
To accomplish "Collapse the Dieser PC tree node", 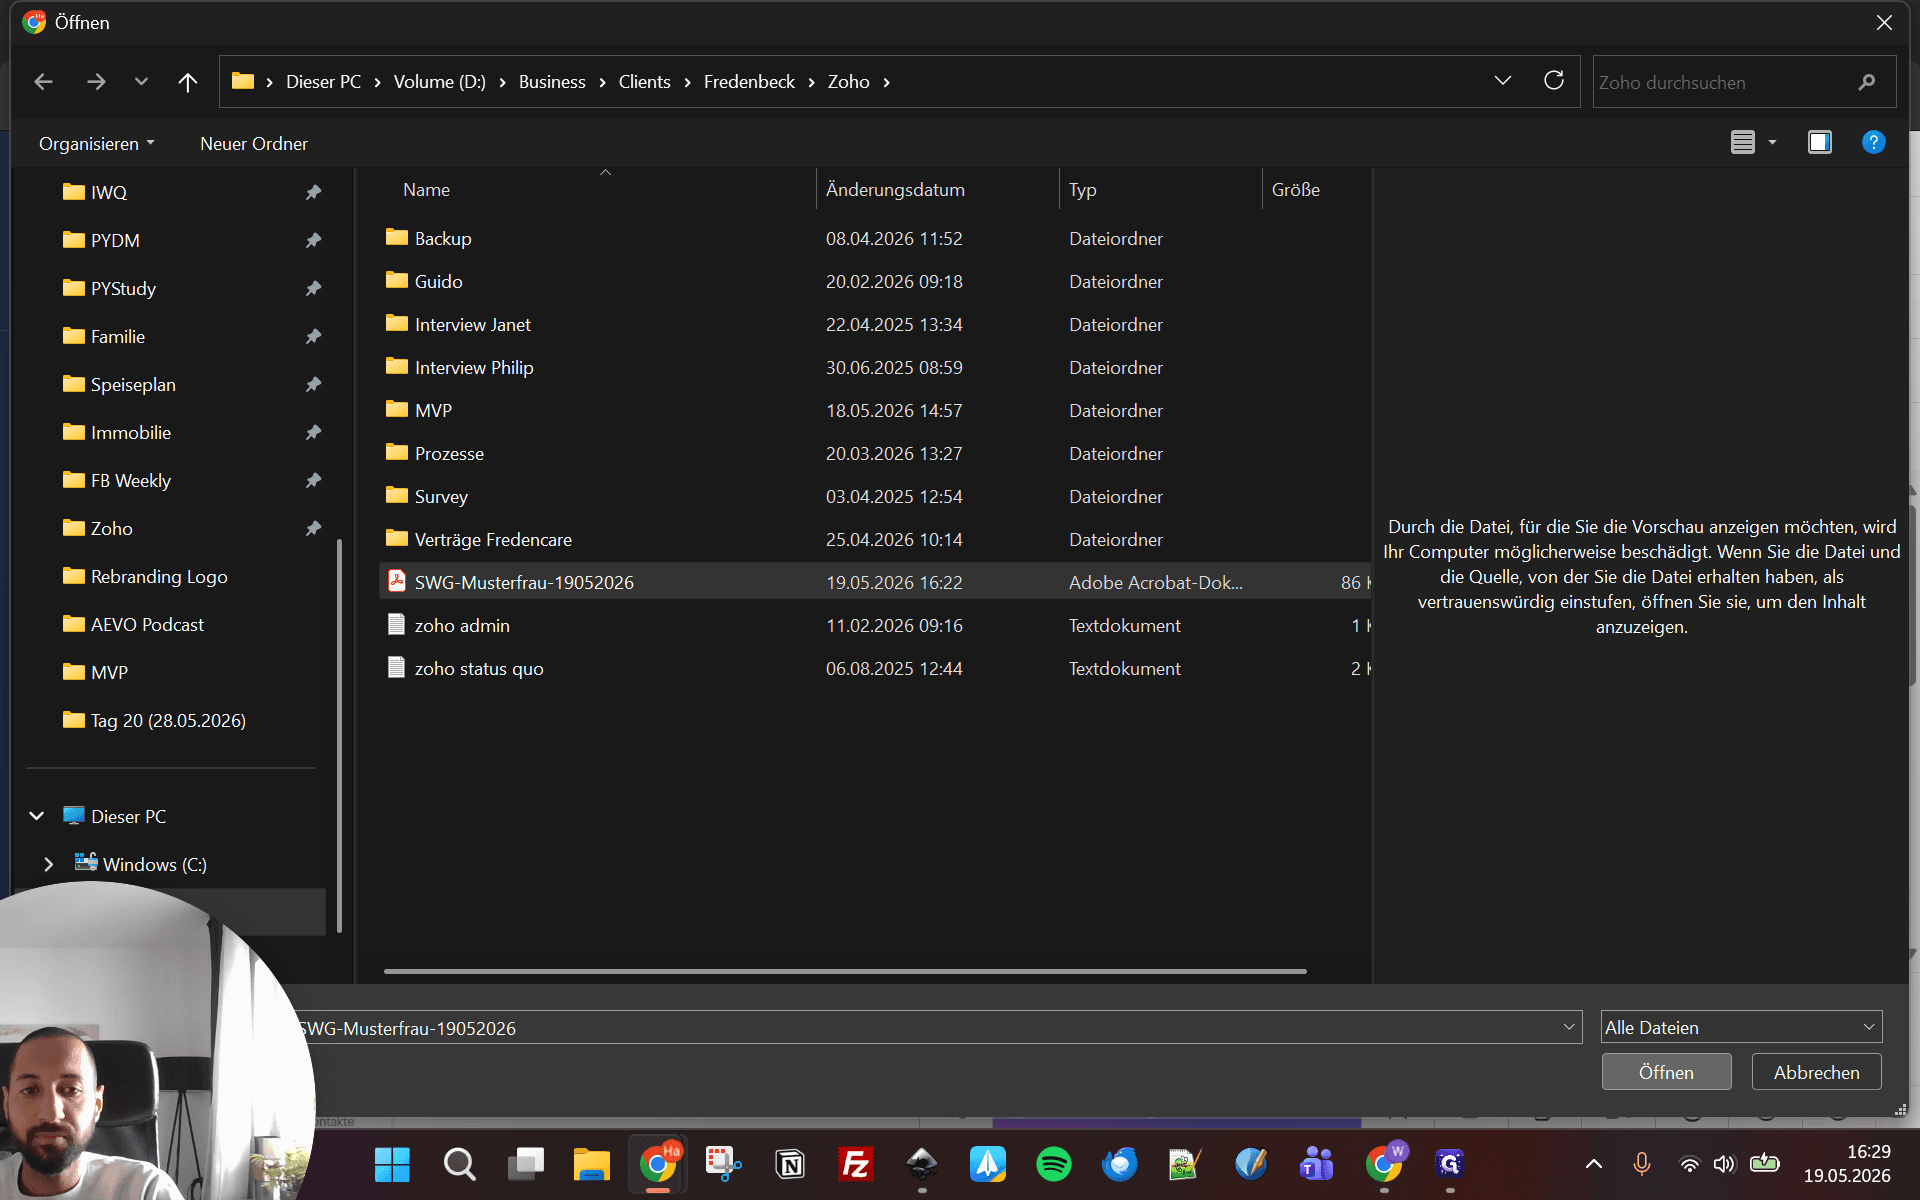I will click(x=37, y=816).
